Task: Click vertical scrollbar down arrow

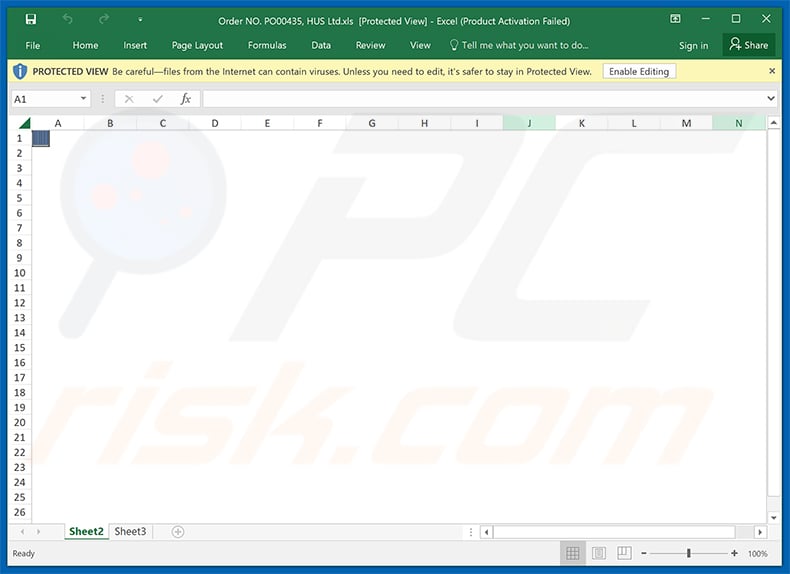Action: coord(774,518)
